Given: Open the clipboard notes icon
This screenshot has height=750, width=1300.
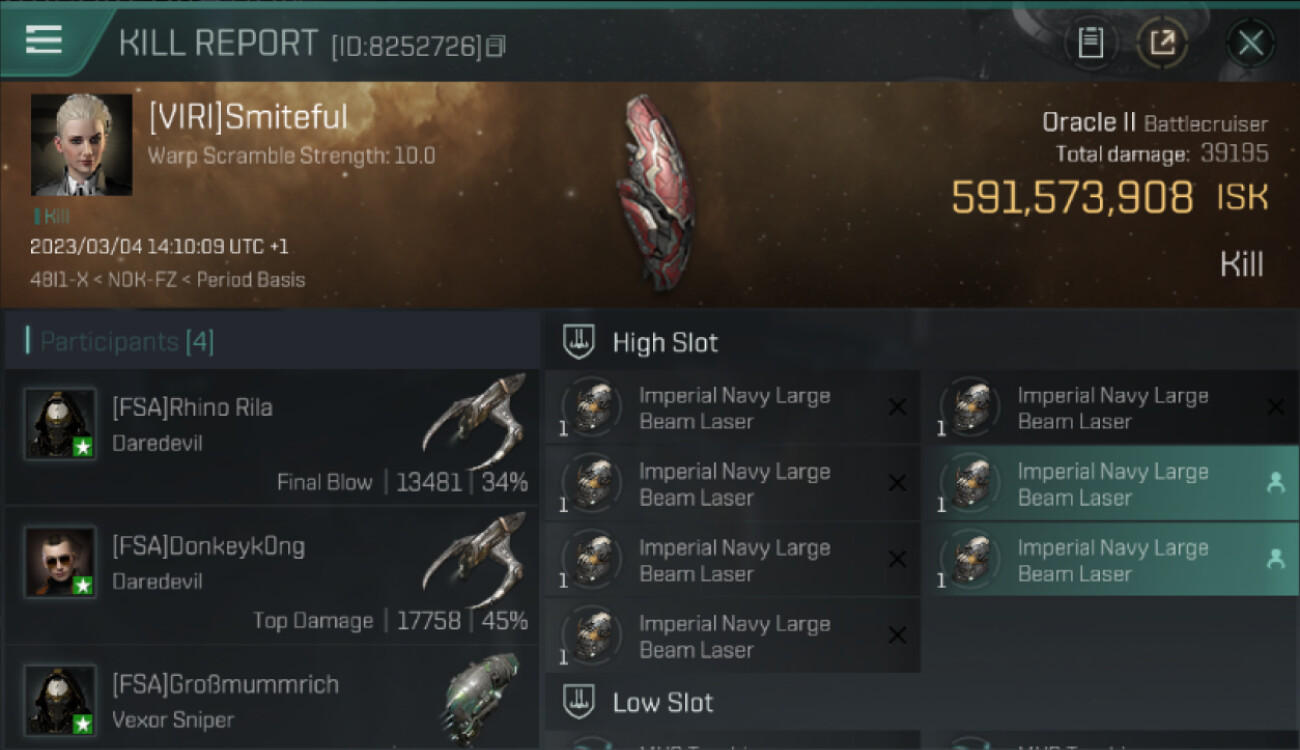Looking at the screenshot, I should [x=1090, y=43].
